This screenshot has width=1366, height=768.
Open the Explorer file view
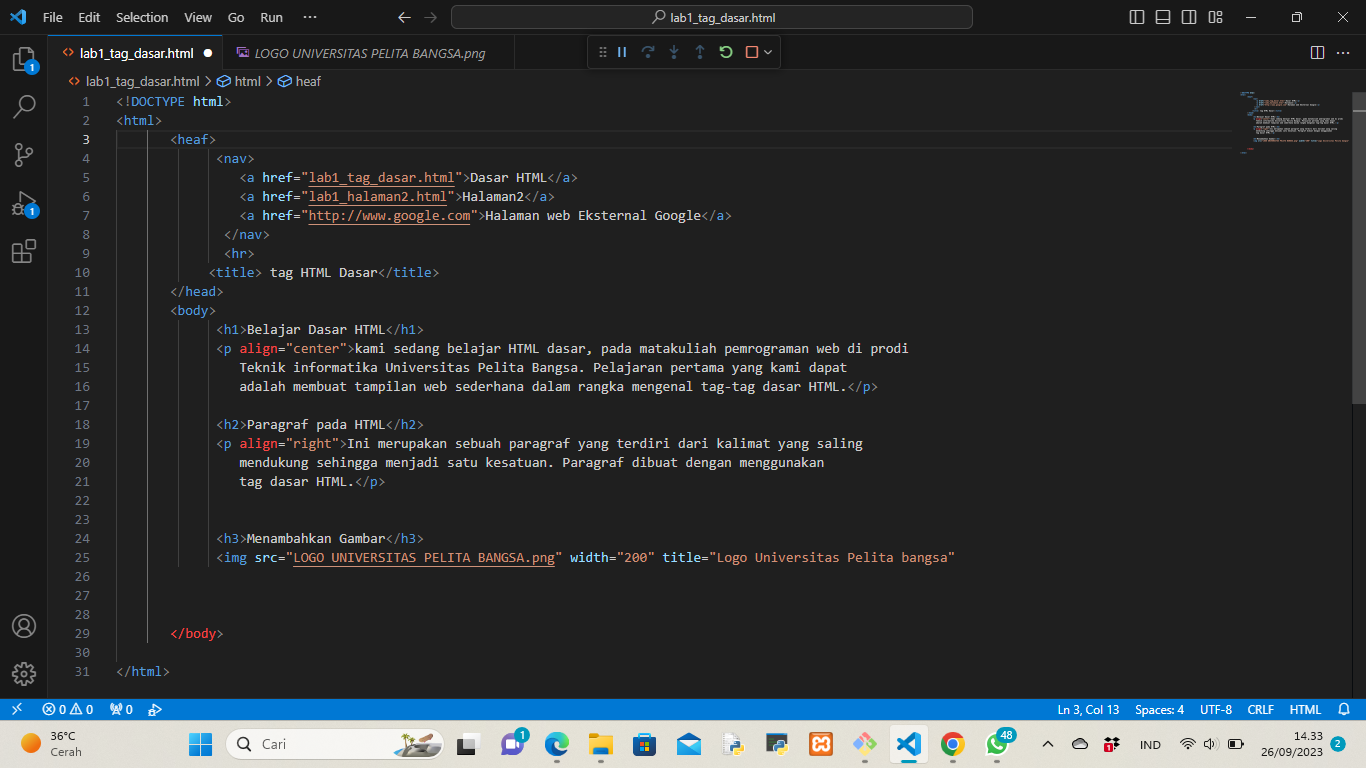(x=24, y=60)
